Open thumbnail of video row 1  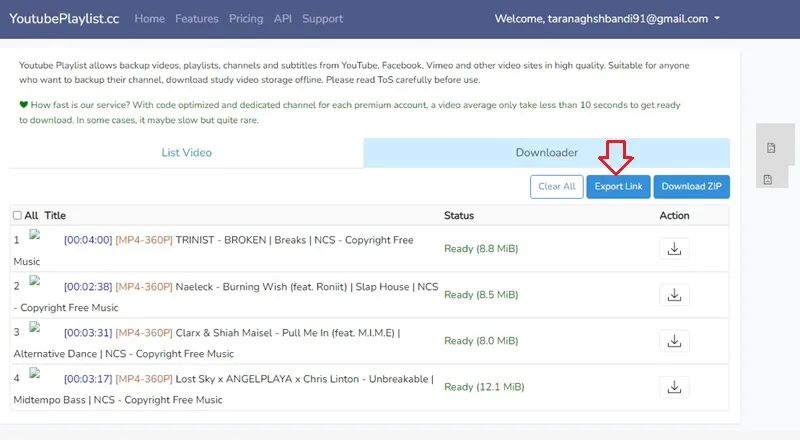pos(35,235)
